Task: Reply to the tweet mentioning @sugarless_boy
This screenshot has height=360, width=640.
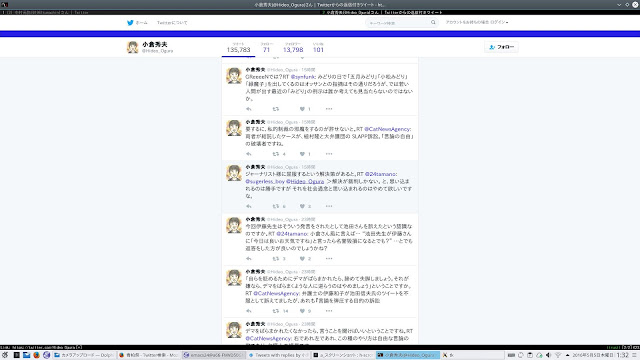Action: point(249,206)
